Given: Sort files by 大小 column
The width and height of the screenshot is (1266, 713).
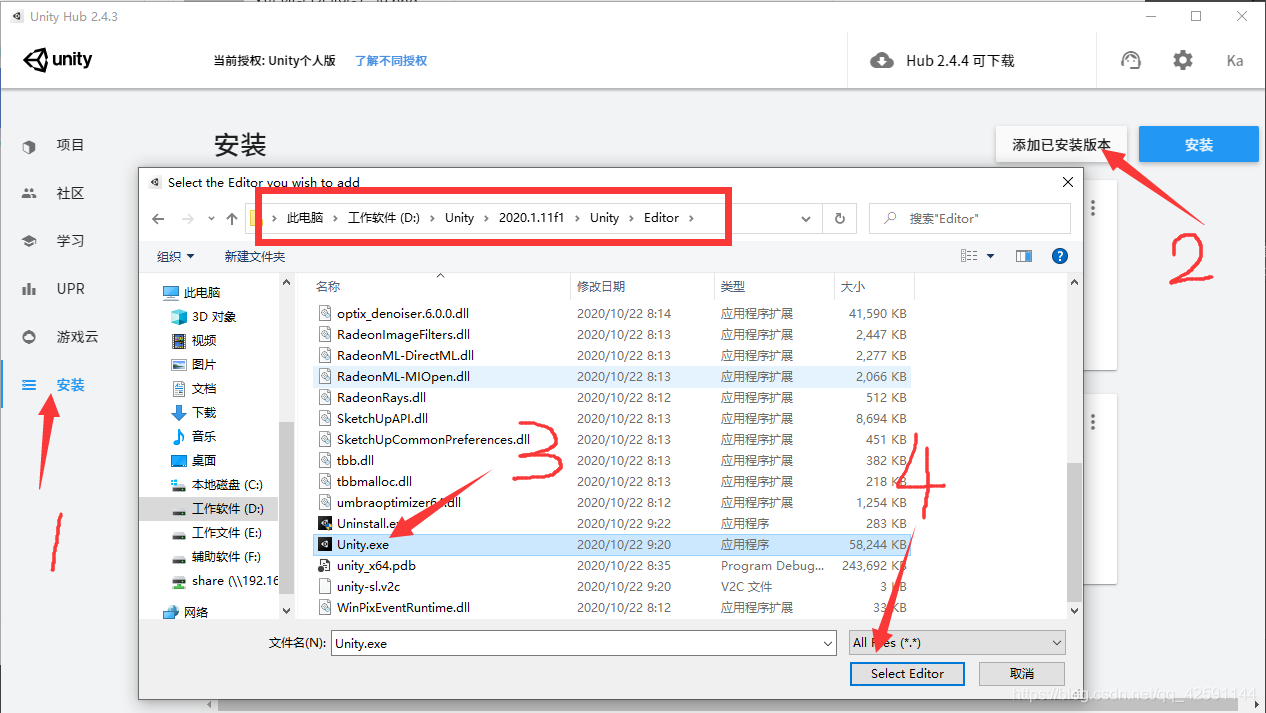Looking at the screenshot, I should (873, 286).
